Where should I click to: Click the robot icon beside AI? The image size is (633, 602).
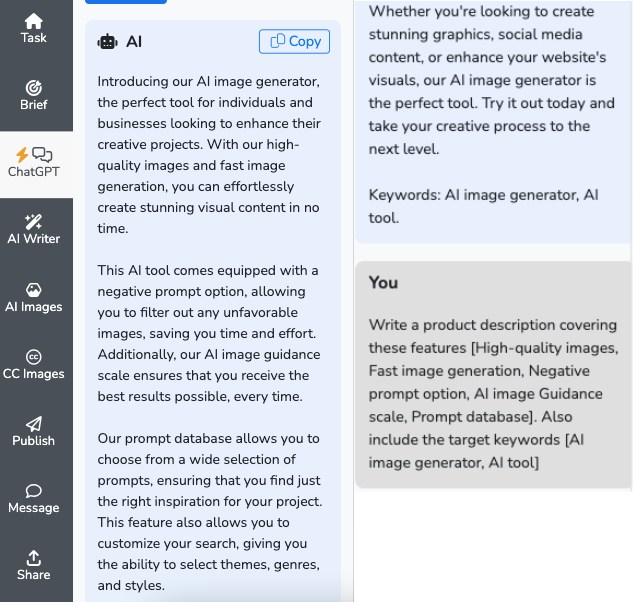(107, 42)
